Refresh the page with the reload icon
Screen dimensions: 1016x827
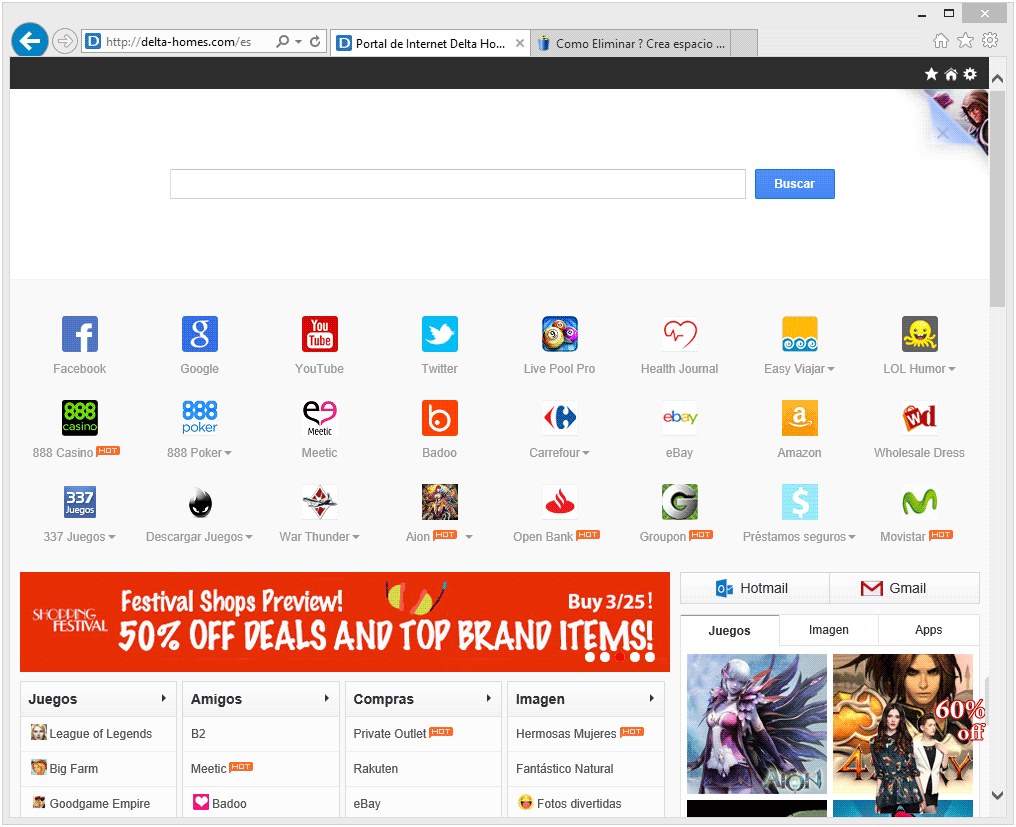[x=315, y=41]
